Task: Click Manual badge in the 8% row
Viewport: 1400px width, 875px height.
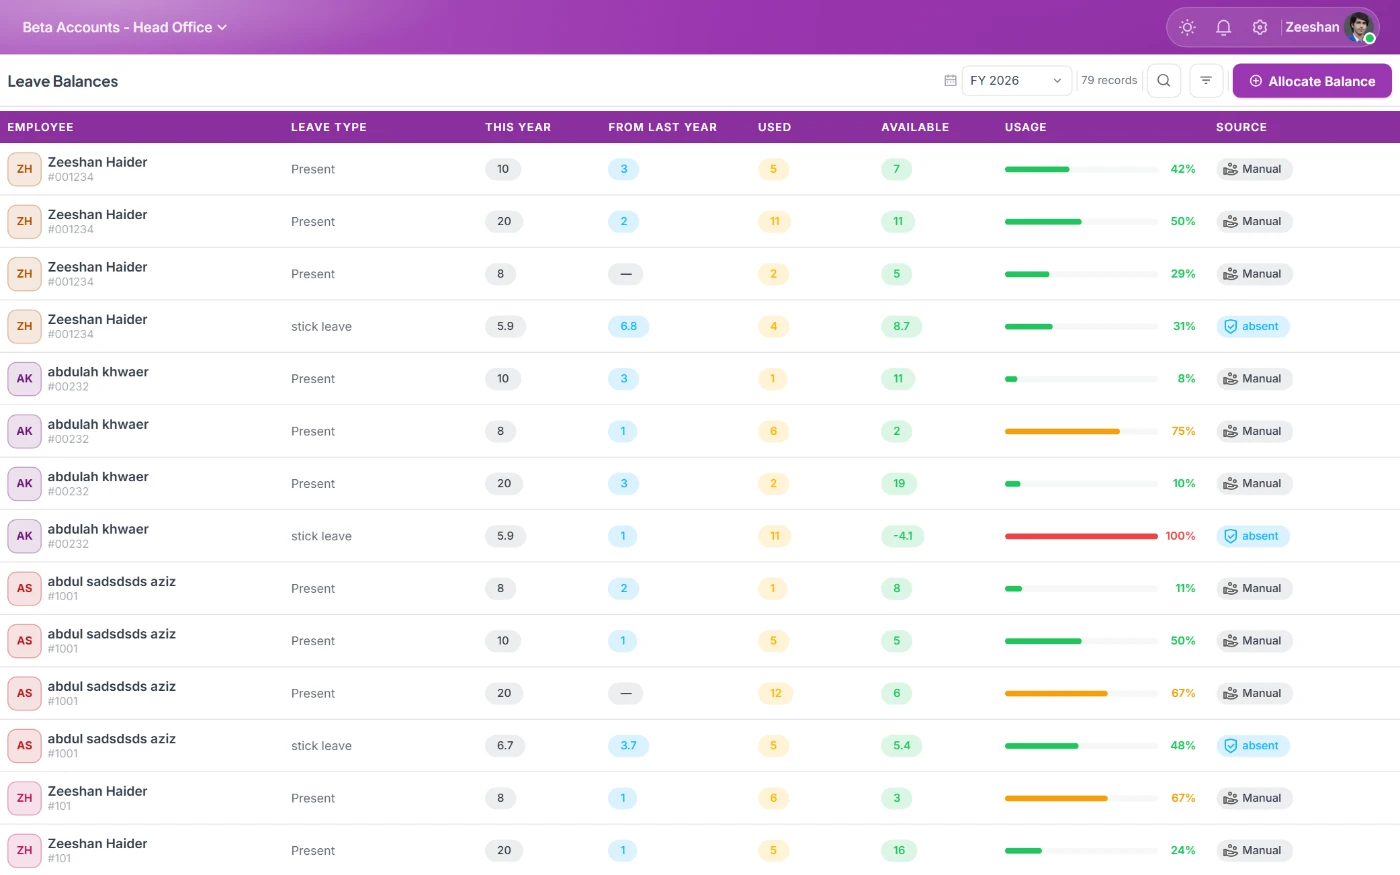Action: click(1254, 379)
